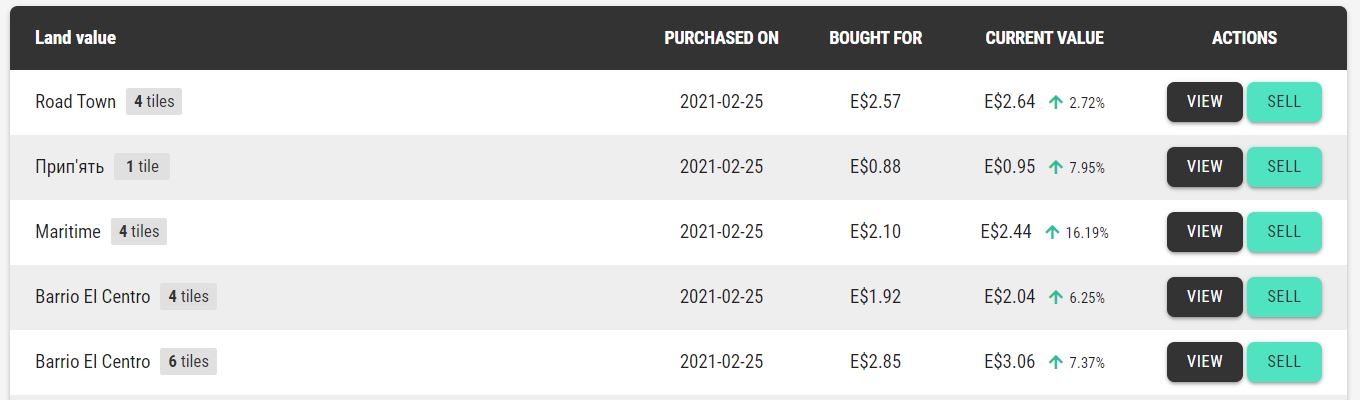Click green up arrow next to 16.19%
This screenshot has height=400, width=1360.
(1052, 232)
